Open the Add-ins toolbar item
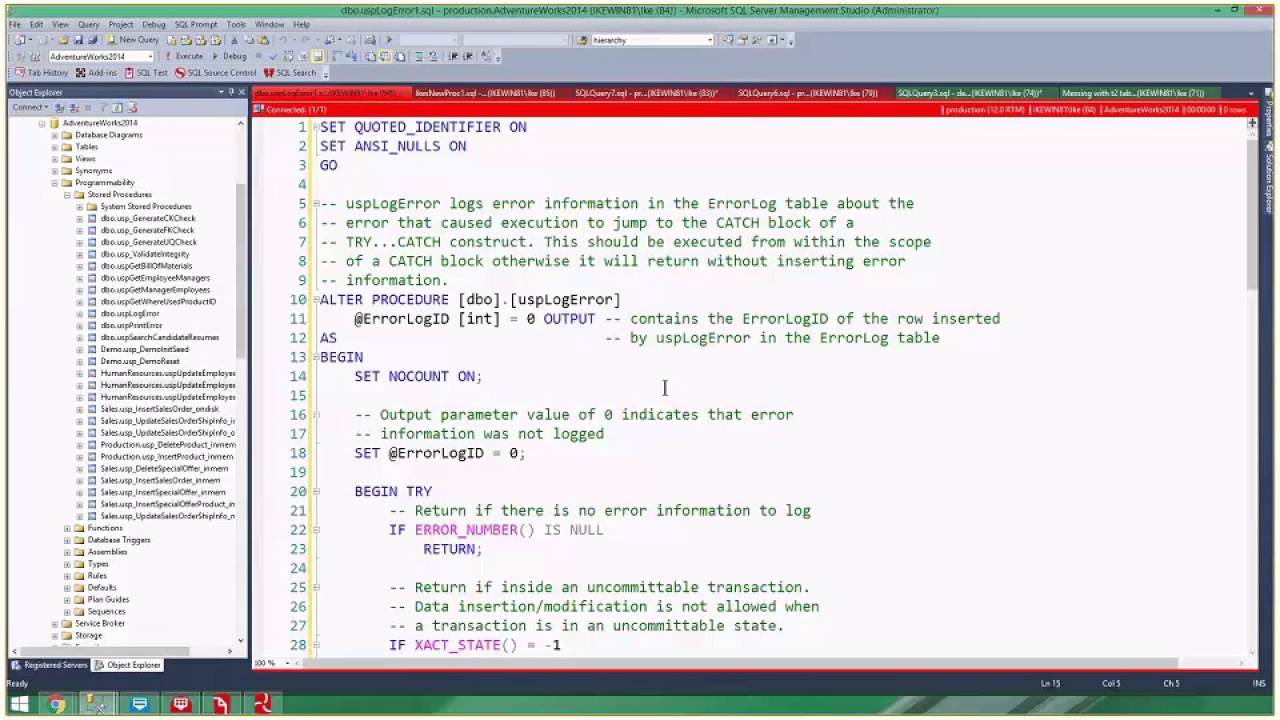This screenshot has height=720, width=1280. pyautogui.click(x=97, y=73)
